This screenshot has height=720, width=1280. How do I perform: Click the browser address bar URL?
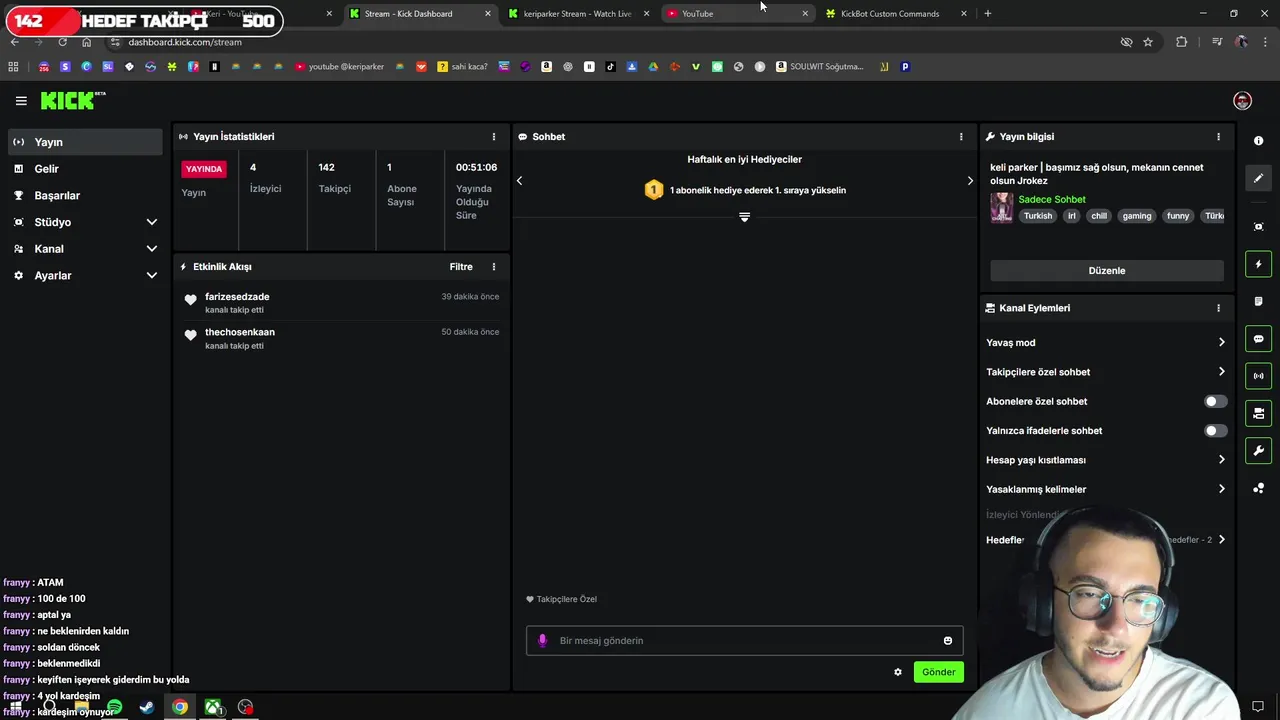185,42
